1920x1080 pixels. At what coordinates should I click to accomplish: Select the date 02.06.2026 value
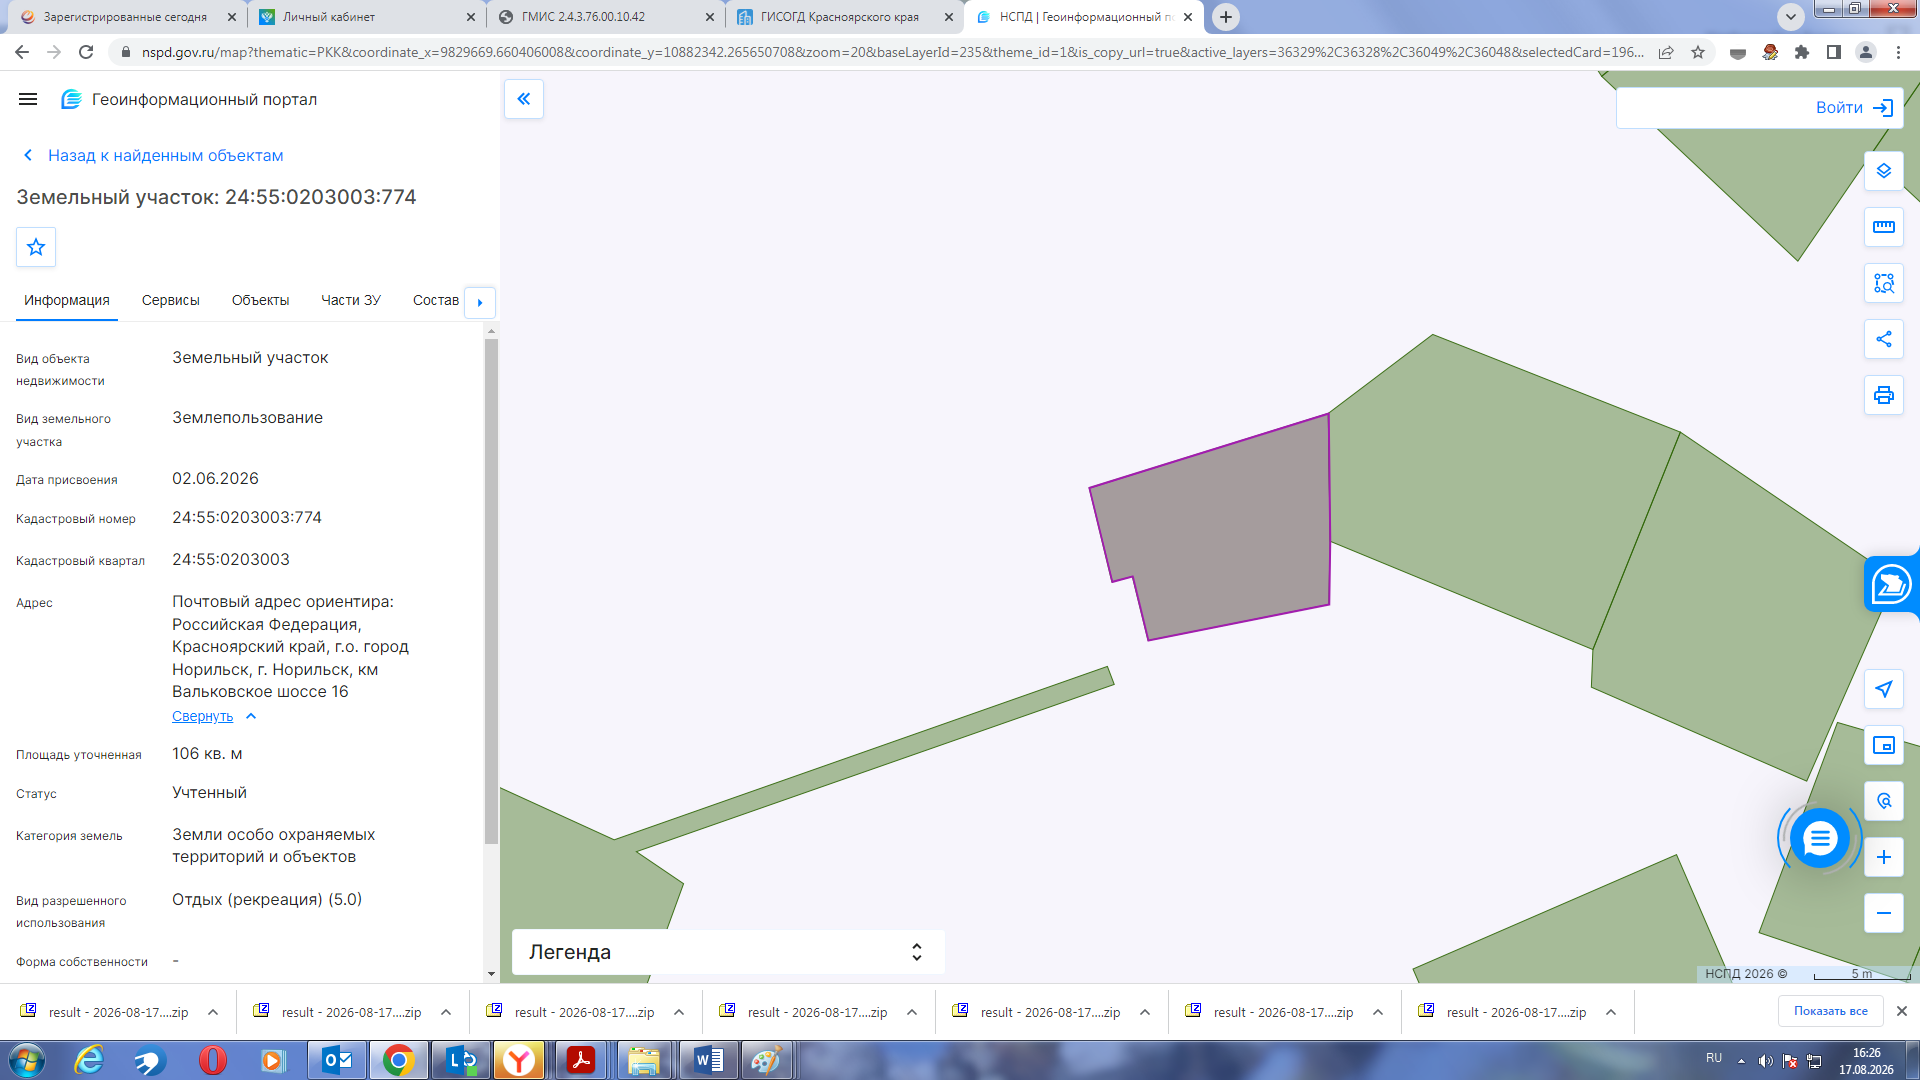(x=215, y=478)
